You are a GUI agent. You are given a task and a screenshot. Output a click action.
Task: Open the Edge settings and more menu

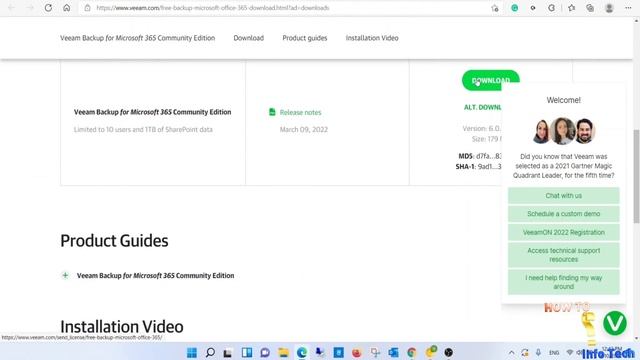pyautogui.click(x=628, y=8)
